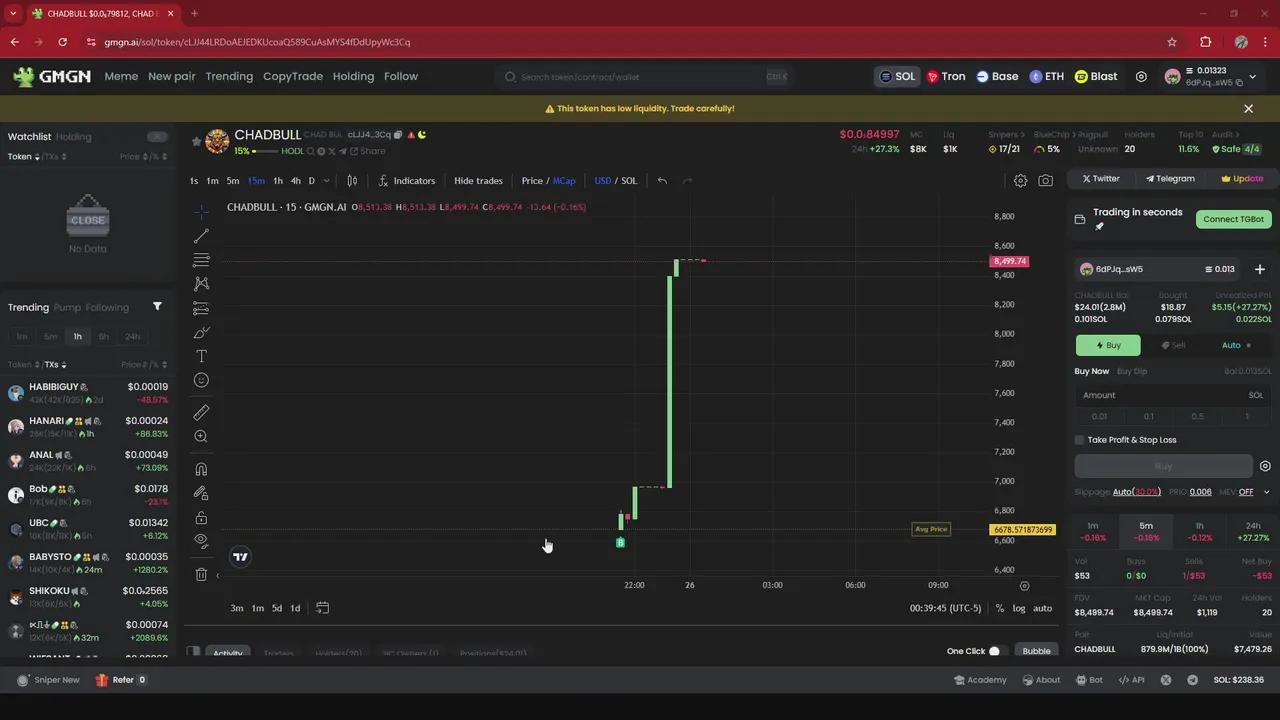The image size is (1280, 720).
Task: Select the trend line drawing tool
Action: tap(201, 236)
